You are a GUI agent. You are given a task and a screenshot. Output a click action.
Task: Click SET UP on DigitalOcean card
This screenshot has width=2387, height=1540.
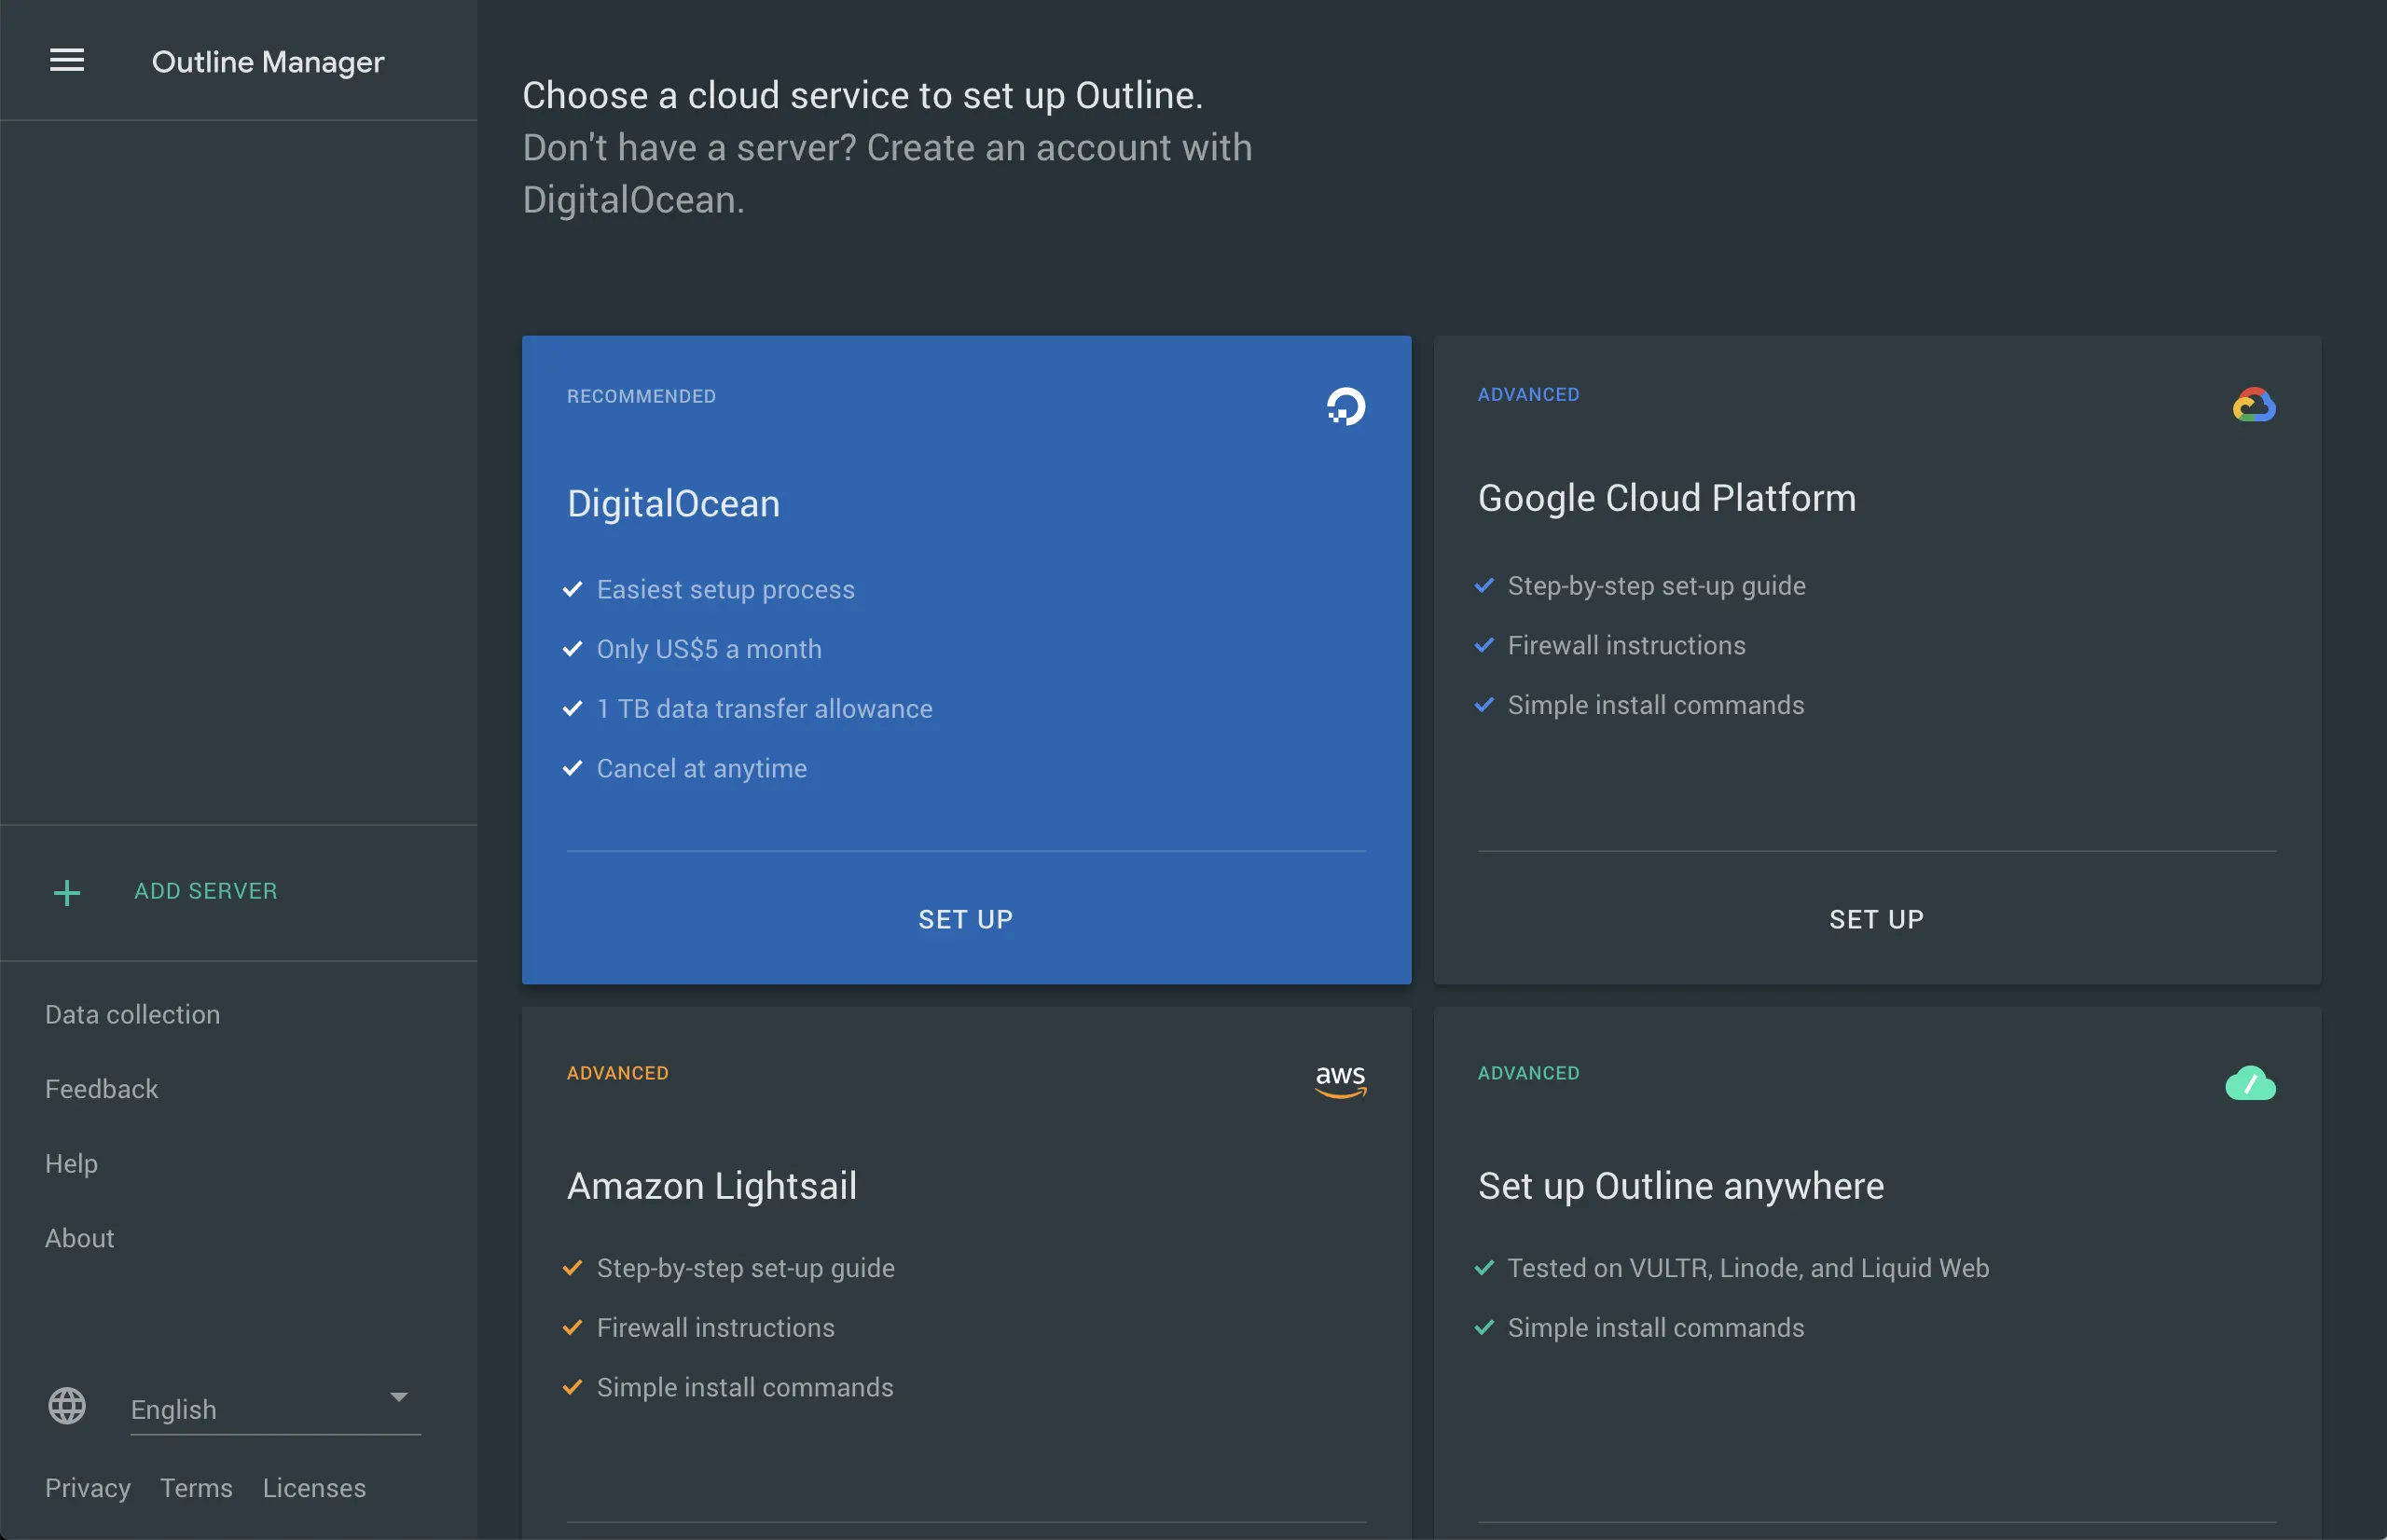click(966, 919)
